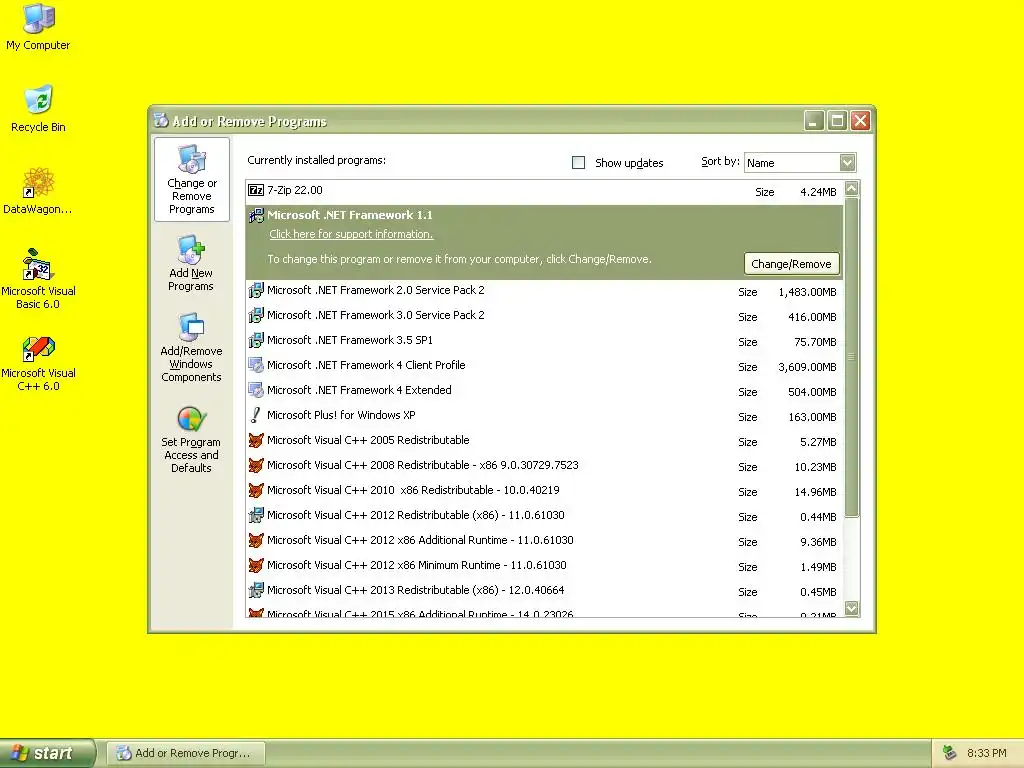Click the .NET Framework 3.5 SP1 icon
Viewport: 1024px width, 768px height.
[256, 340]
